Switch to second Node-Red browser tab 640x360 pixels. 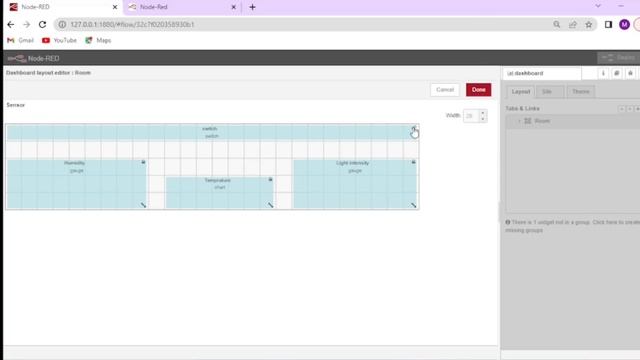click(182, 7)
